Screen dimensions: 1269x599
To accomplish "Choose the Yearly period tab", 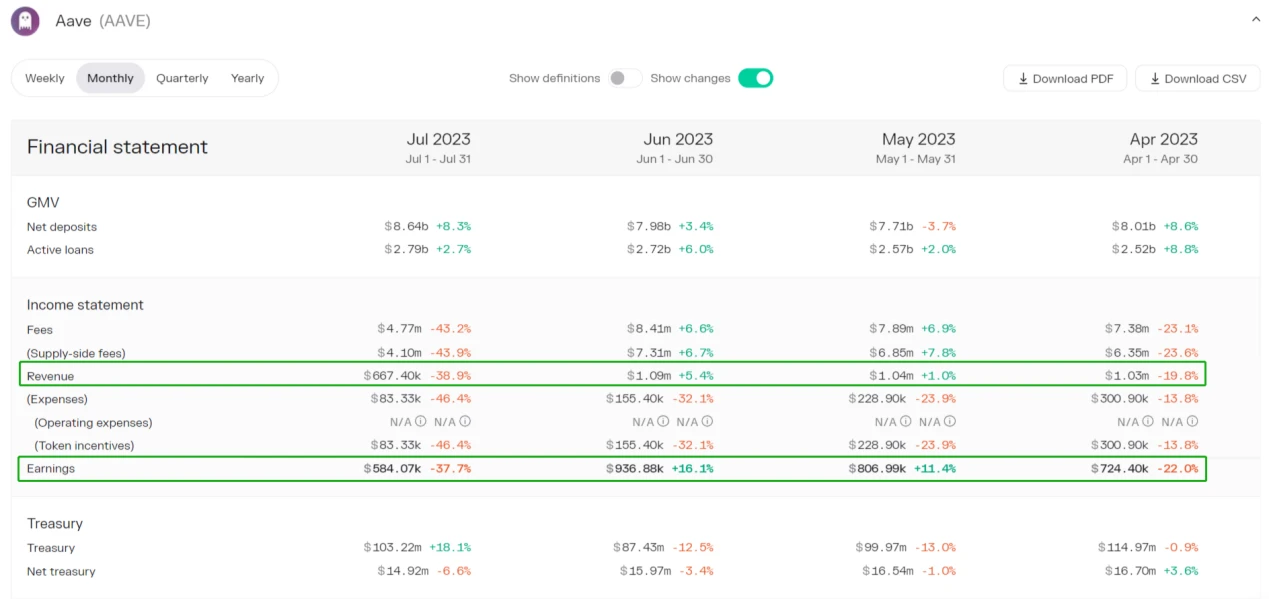I will 247,78.
